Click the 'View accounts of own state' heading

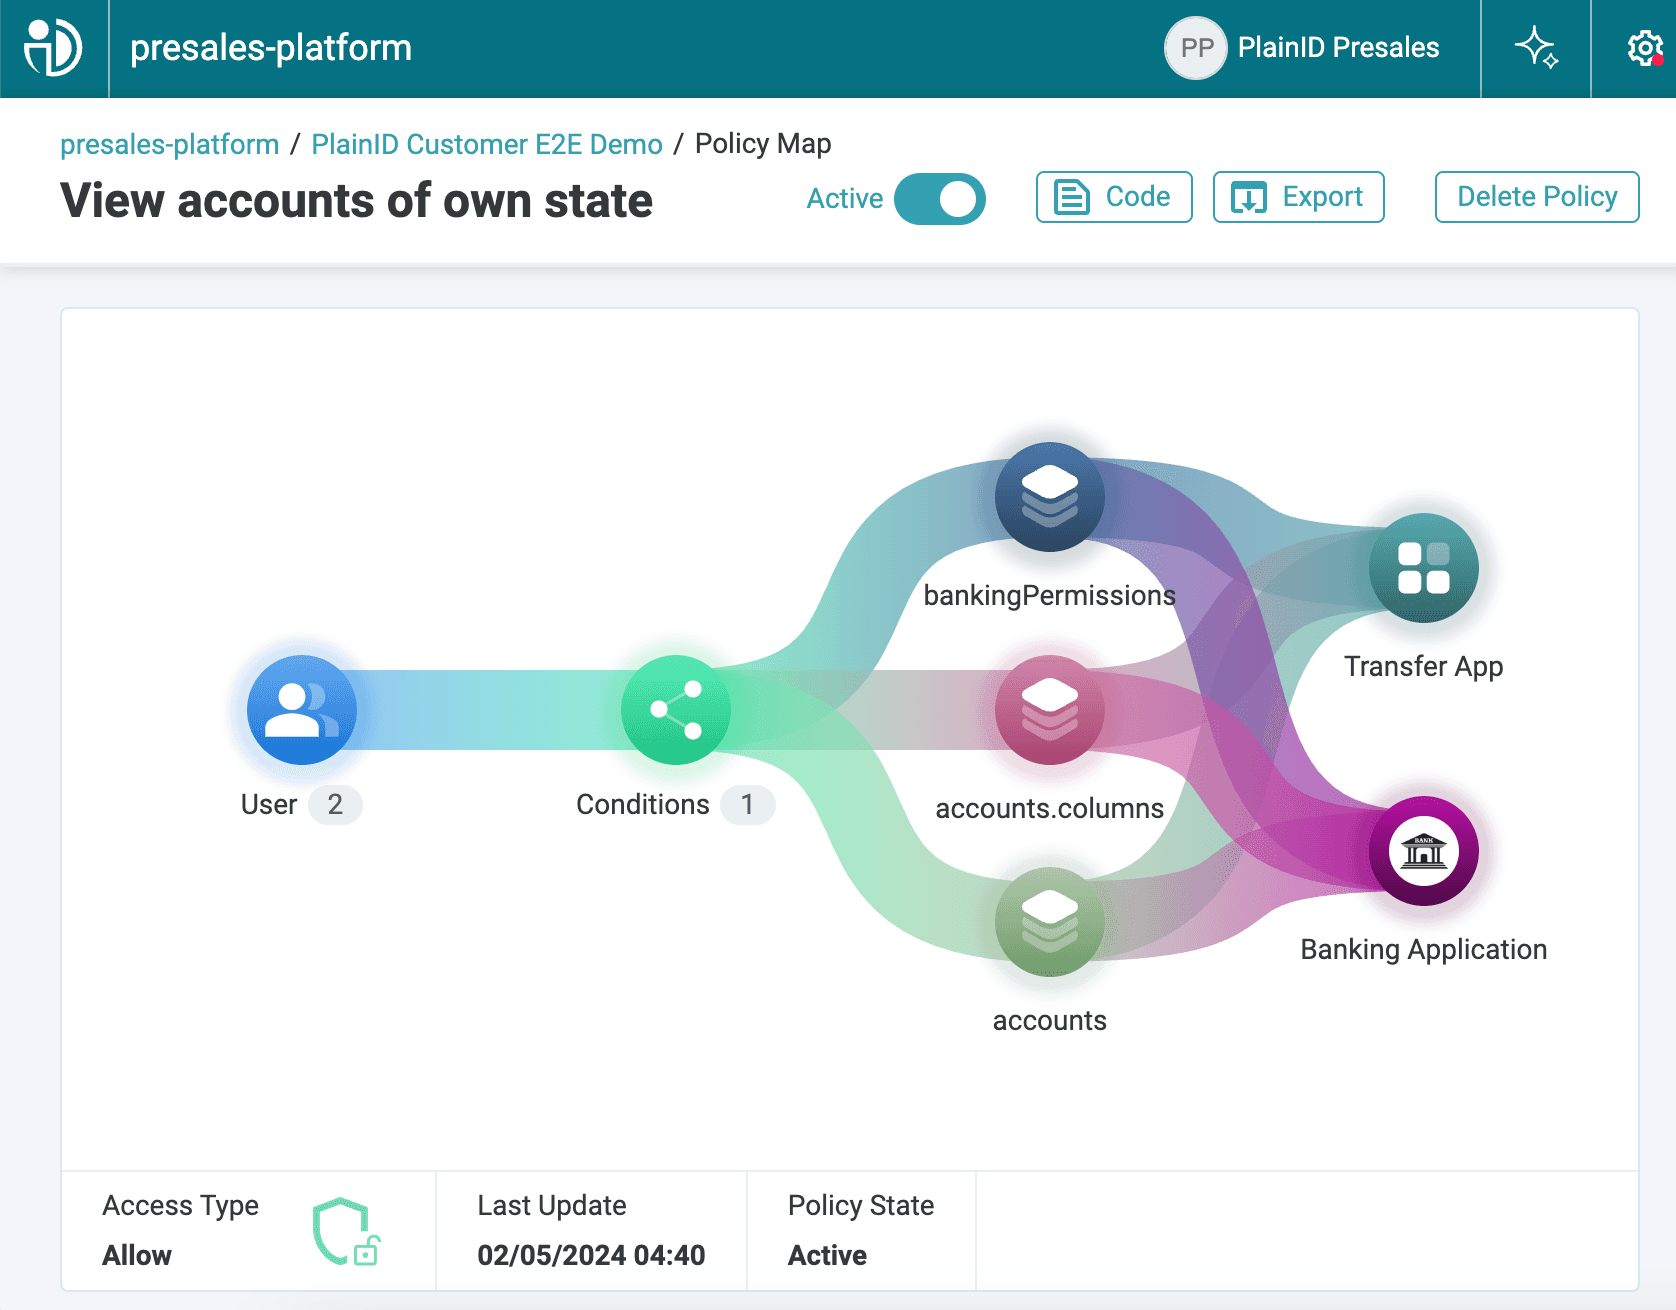point(357,200)
